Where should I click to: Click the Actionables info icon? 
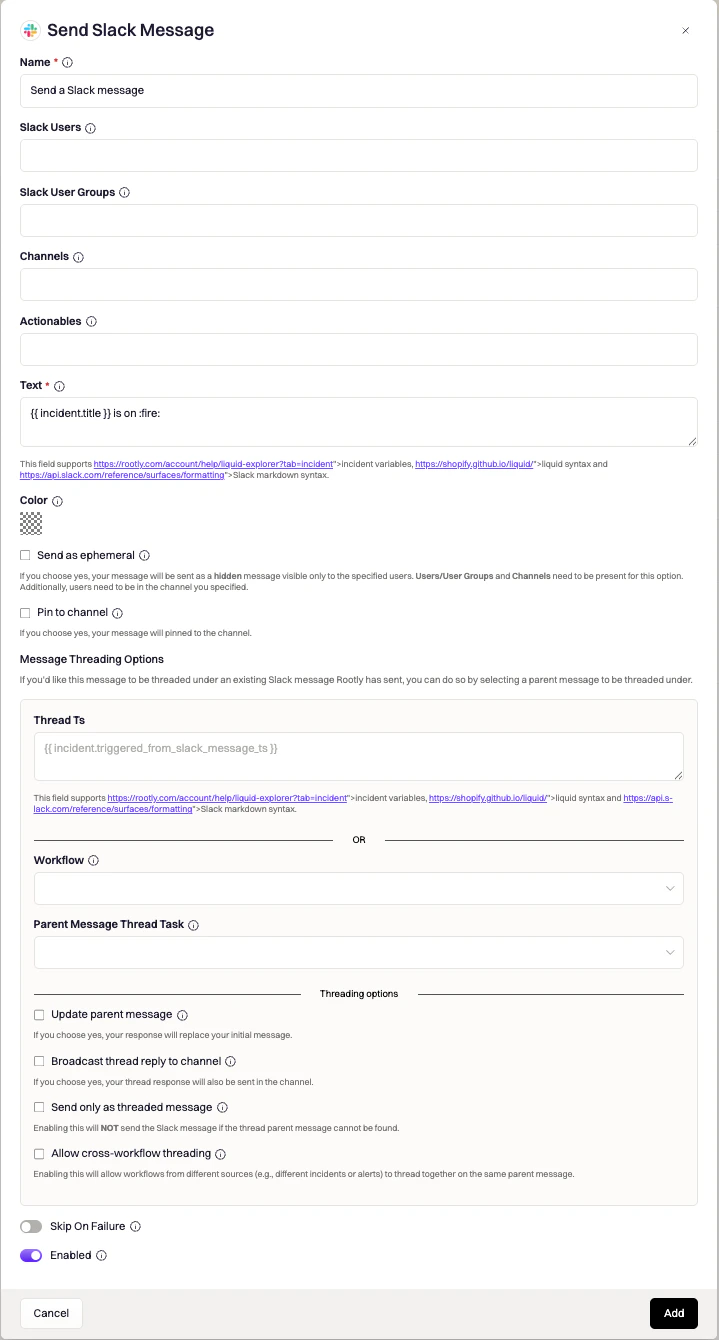(x=92, y=321)
